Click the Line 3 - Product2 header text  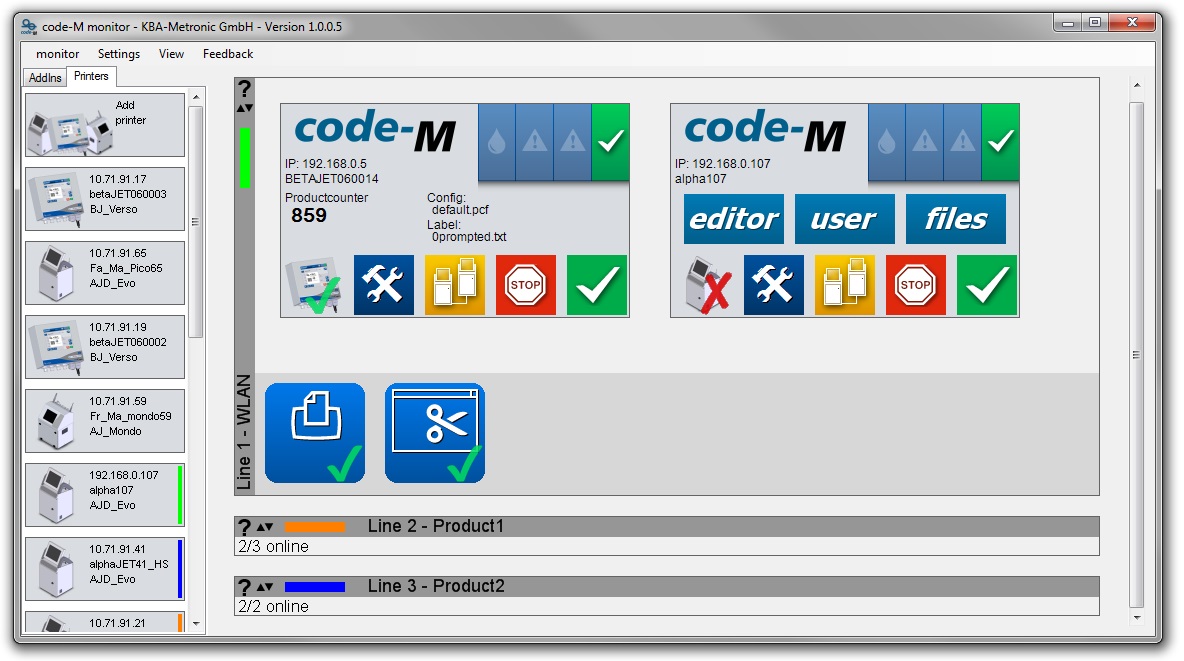436,586
